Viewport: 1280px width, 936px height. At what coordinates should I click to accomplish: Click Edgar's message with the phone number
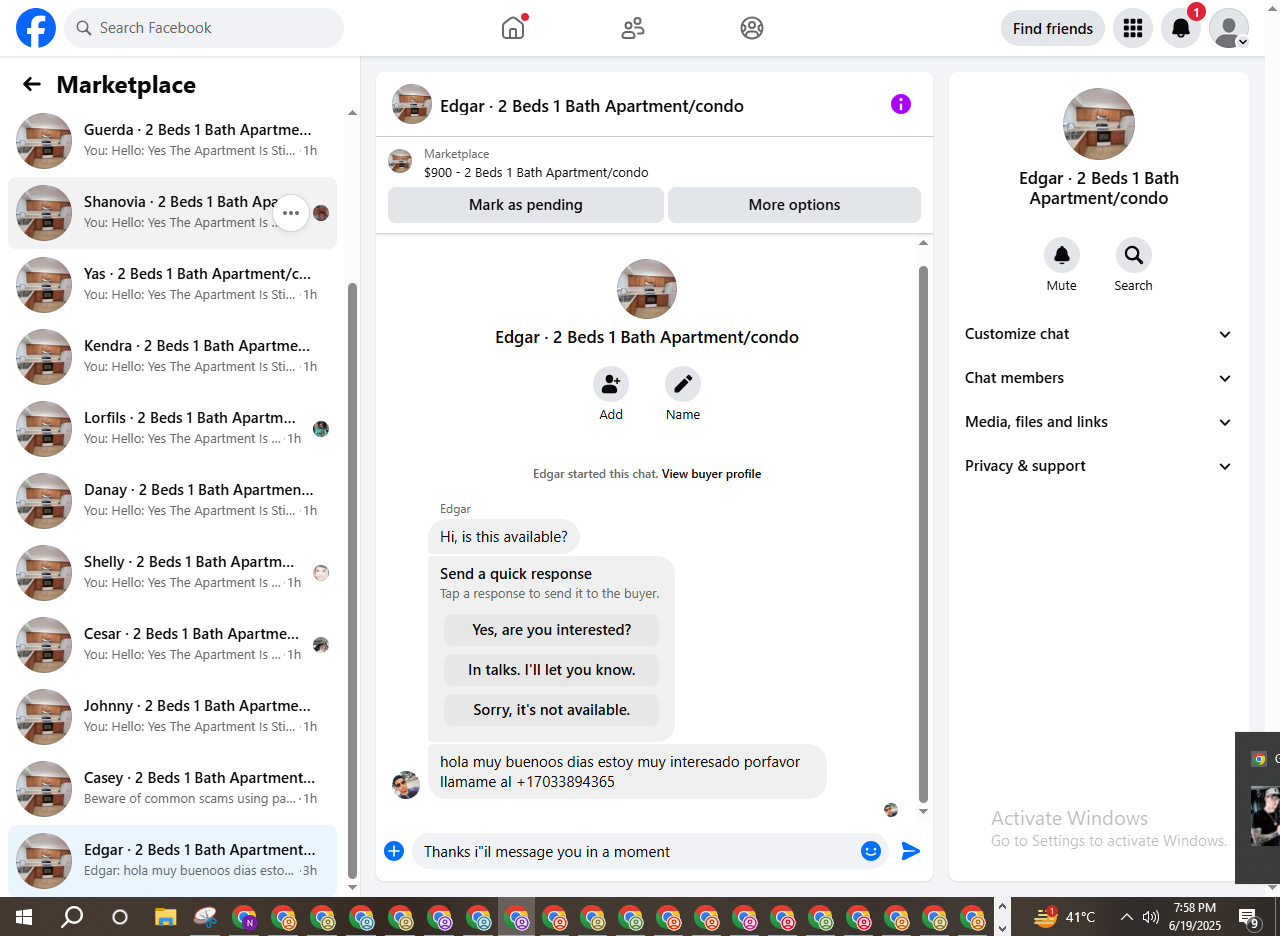pyautogui.click(x=627, y=772)
